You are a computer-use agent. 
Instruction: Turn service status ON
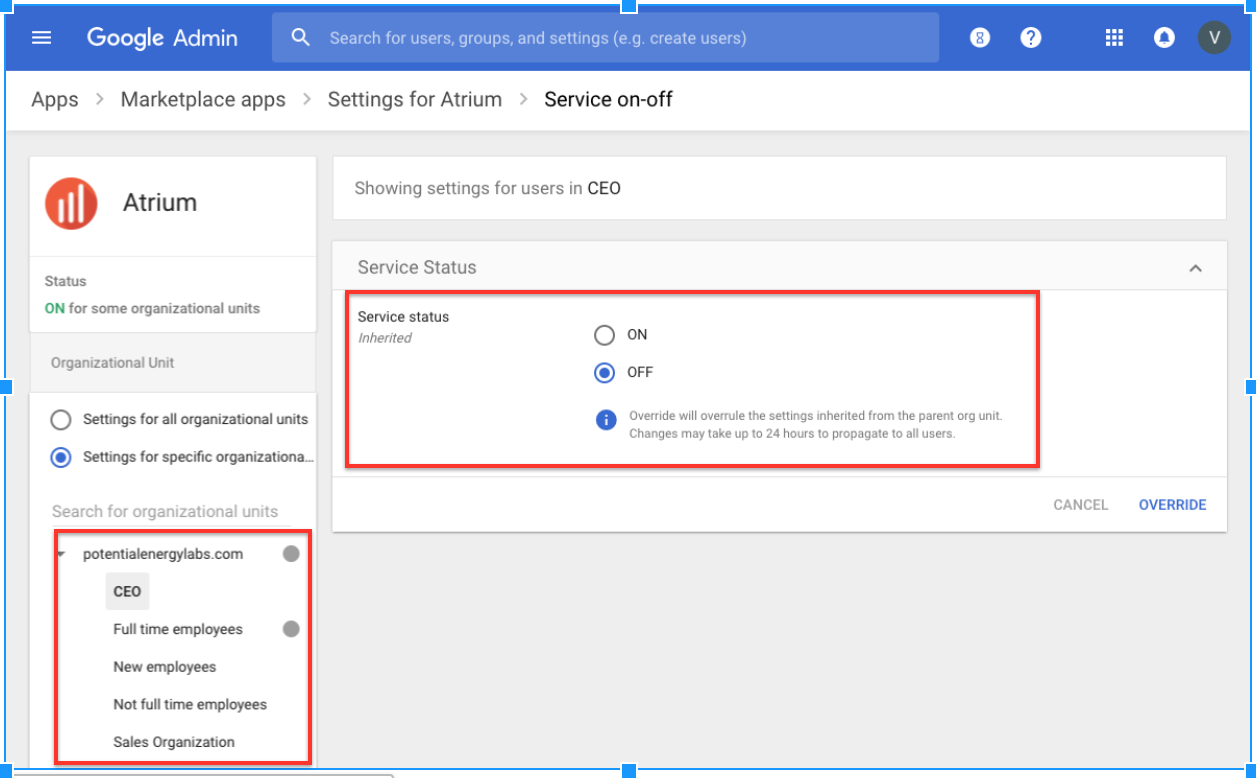[604, 335]
